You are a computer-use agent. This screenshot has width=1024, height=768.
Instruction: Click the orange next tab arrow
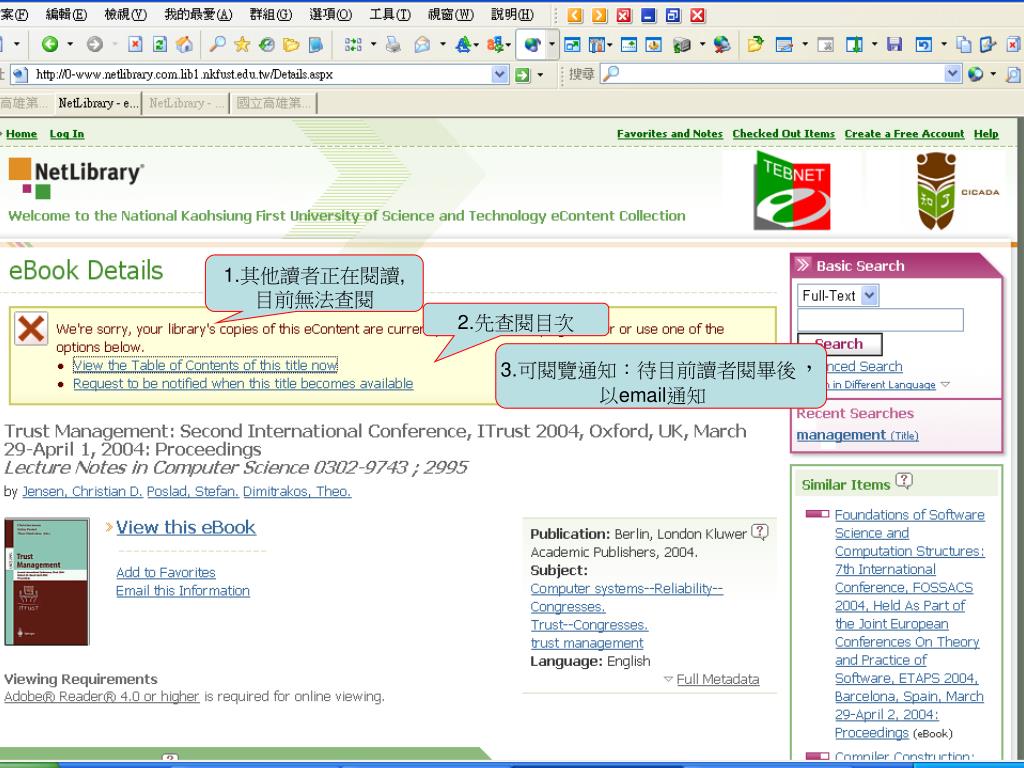click(600, 15)
